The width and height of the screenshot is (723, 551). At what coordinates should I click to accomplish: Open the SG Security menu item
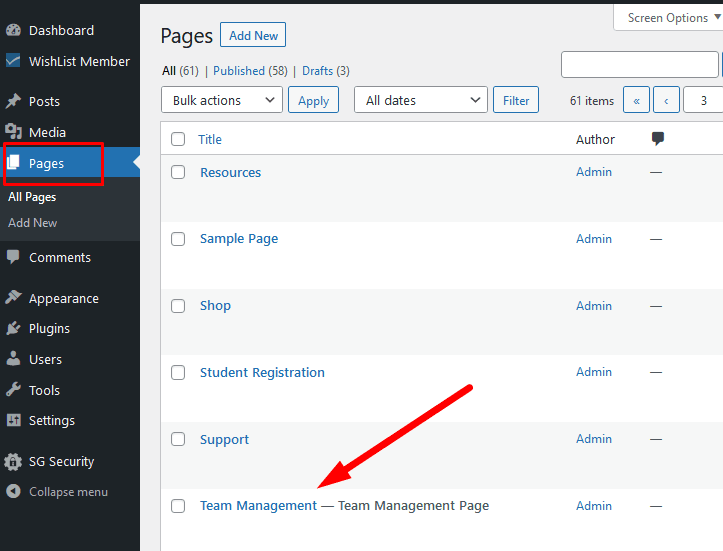[61, 462]
